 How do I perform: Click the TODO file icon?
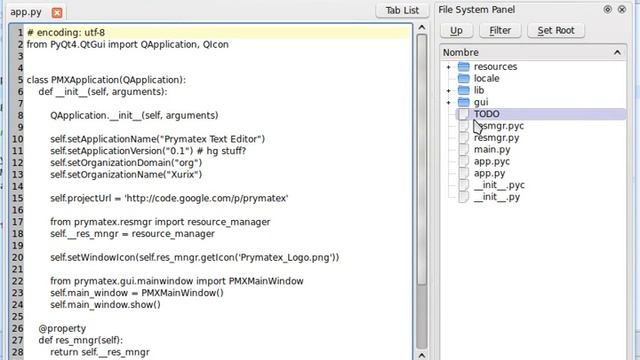463,114
